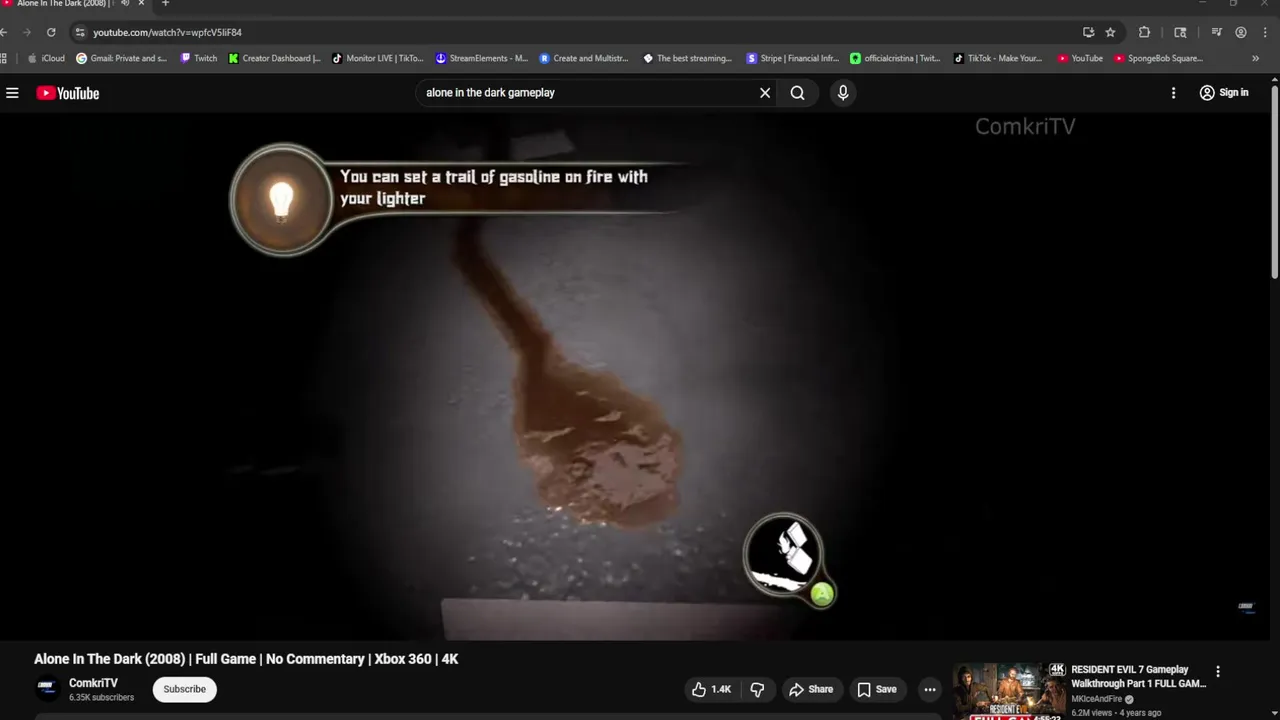Open the YouTube guide hamburger menu
The height and width of the screenshot is (720, 1280).
[x=12, y=93]
